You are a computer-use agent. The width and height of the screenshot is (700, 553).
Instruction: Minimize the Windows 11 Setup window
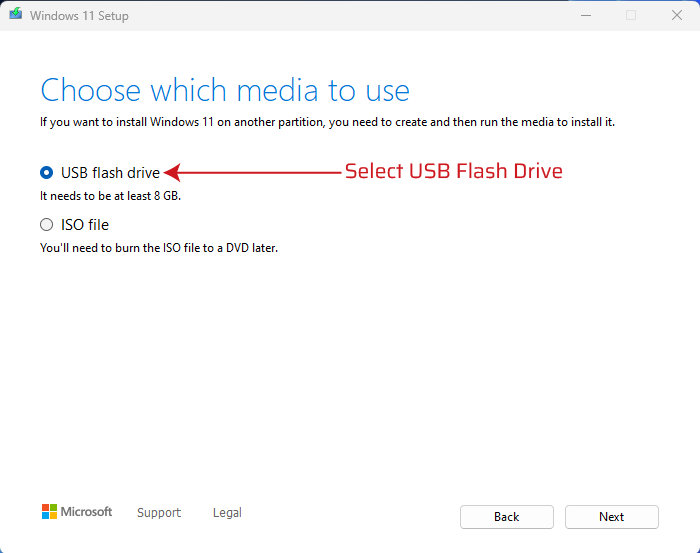click(x=586, y=16)
